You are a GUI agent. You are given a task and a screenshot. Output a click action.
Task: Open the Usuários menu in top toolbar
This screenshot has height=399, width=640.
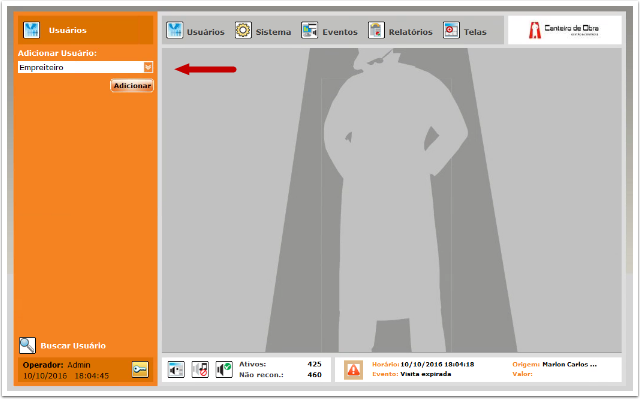(x=195, y=31)
